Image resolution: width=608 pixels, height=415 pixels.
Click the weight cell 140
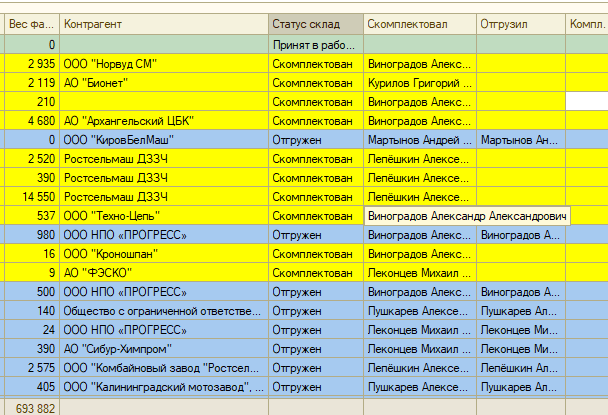pyautogui.click(x=32, y=311)
